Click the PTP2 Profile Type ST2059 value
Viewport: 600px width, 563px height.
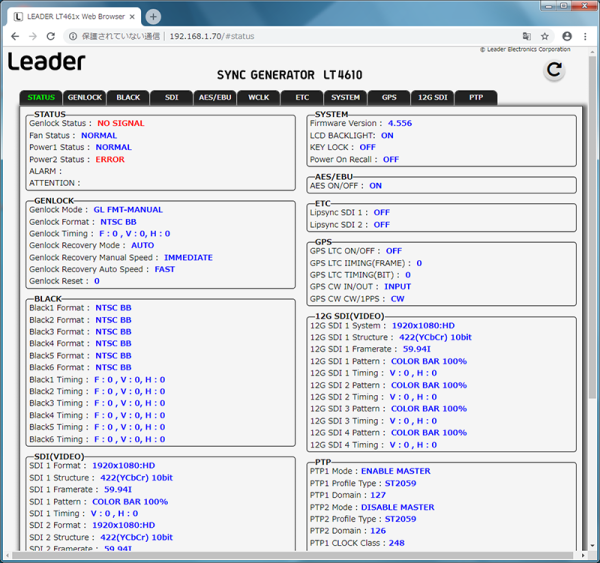click(x=400, y=519)
